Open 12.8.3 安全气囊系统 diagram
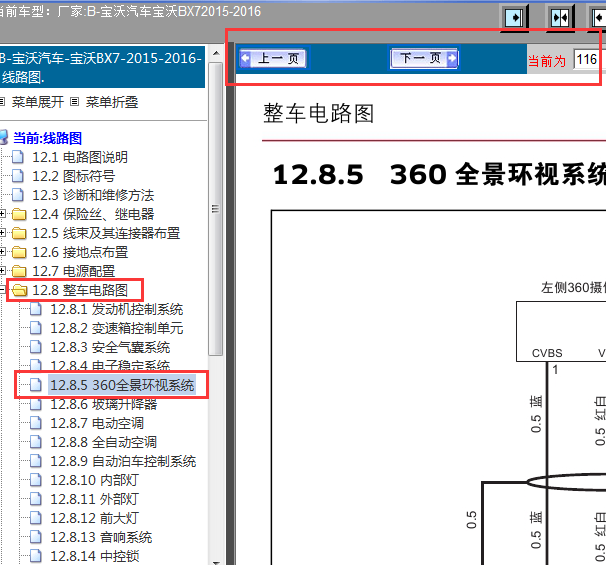The width and height of the screenshot is (606, 565). pos(110,347)
